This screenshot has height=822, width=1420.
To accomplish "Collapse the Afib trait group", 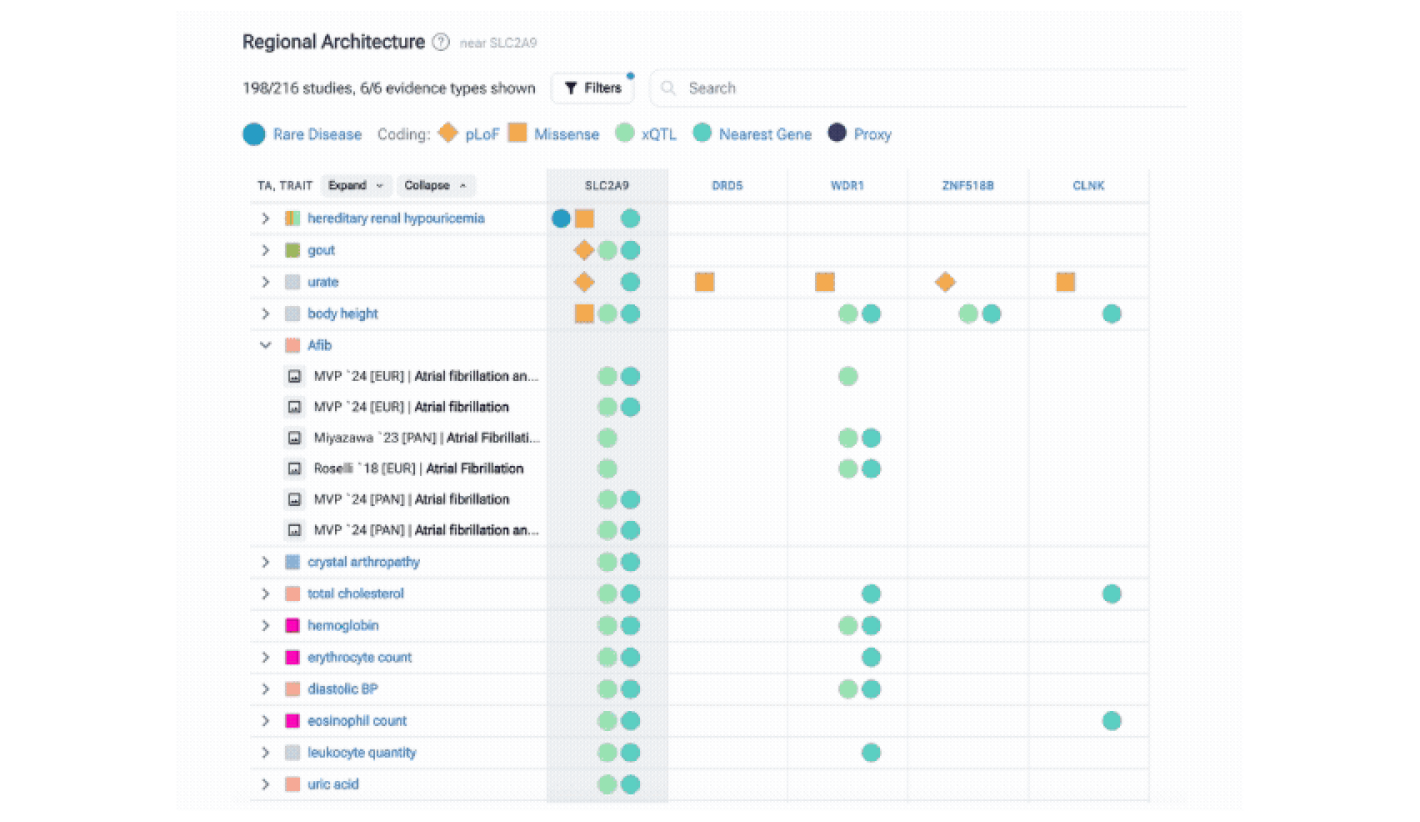I will point(265,345).
